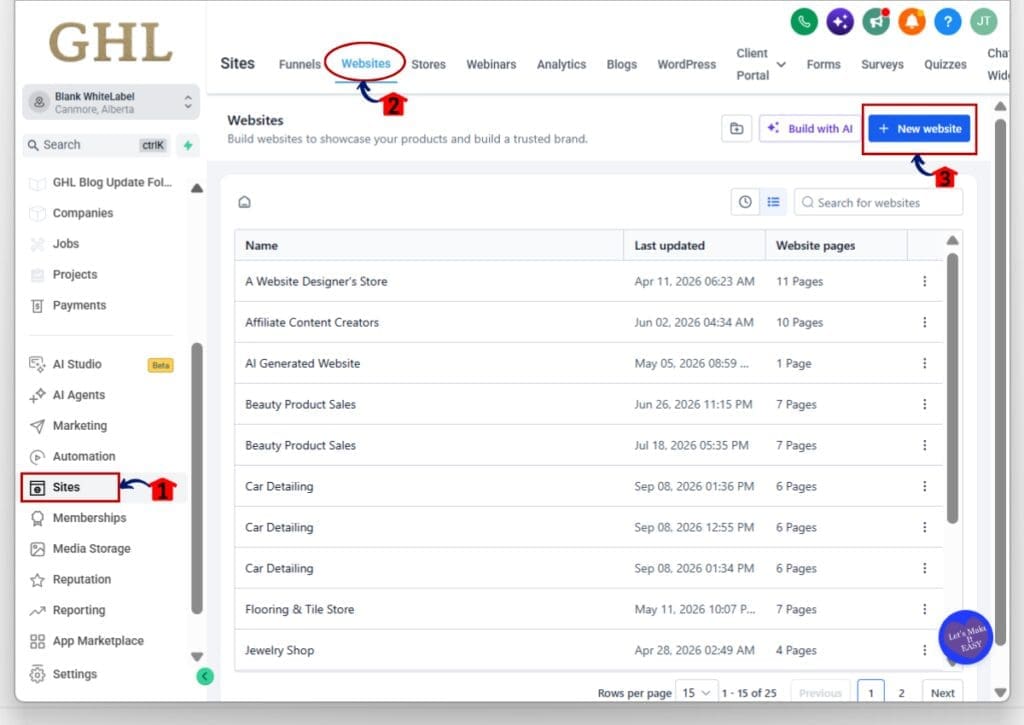The image size is (1024, 725).
Task: Switch to the Funnels tab
Action: [x=299, y=64]
